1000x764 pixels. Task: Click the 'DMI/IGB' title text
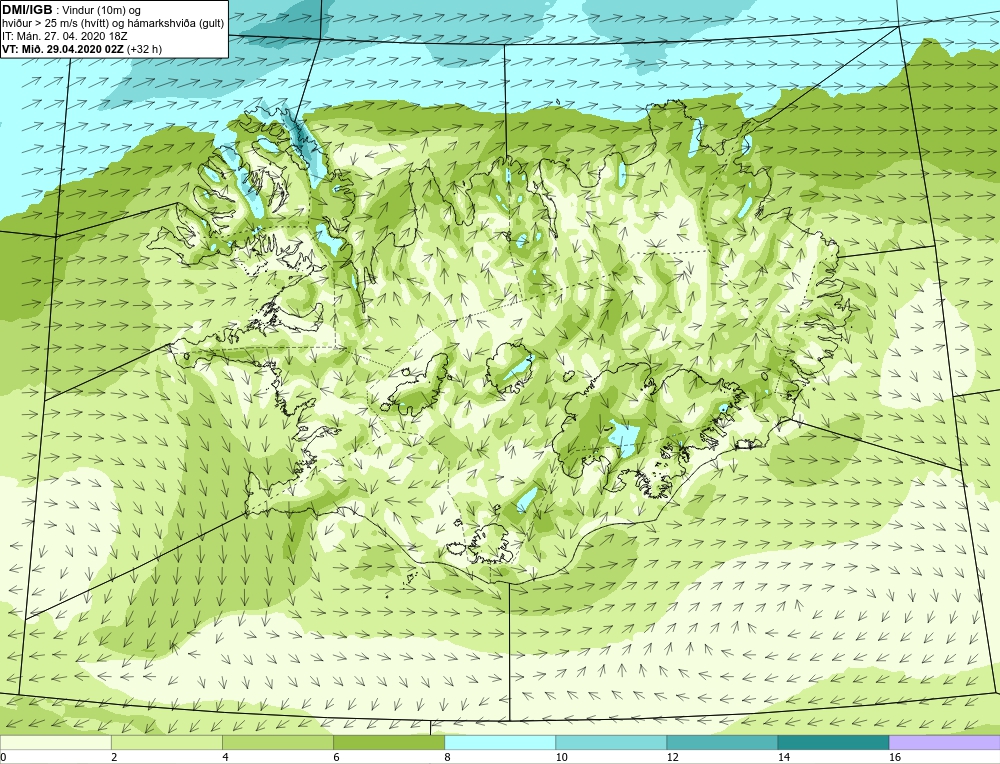[27, 10]
